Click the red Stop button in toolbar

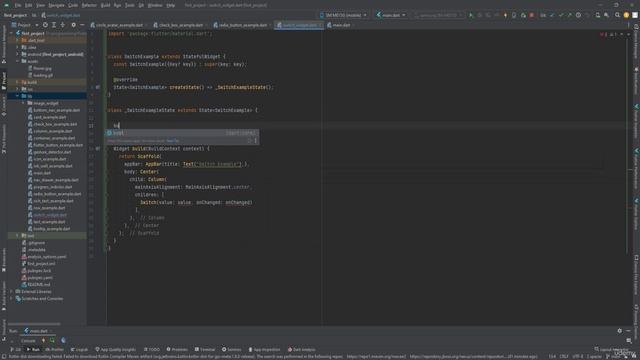click(x=531, y=15)
